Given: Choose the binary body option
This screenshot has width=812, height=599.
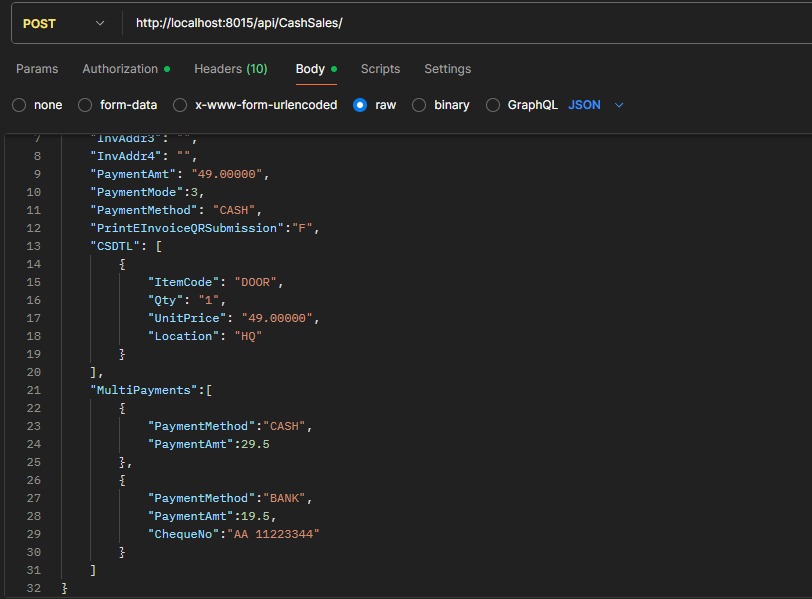Looking at the screenshot, I should tap(419, 105).
